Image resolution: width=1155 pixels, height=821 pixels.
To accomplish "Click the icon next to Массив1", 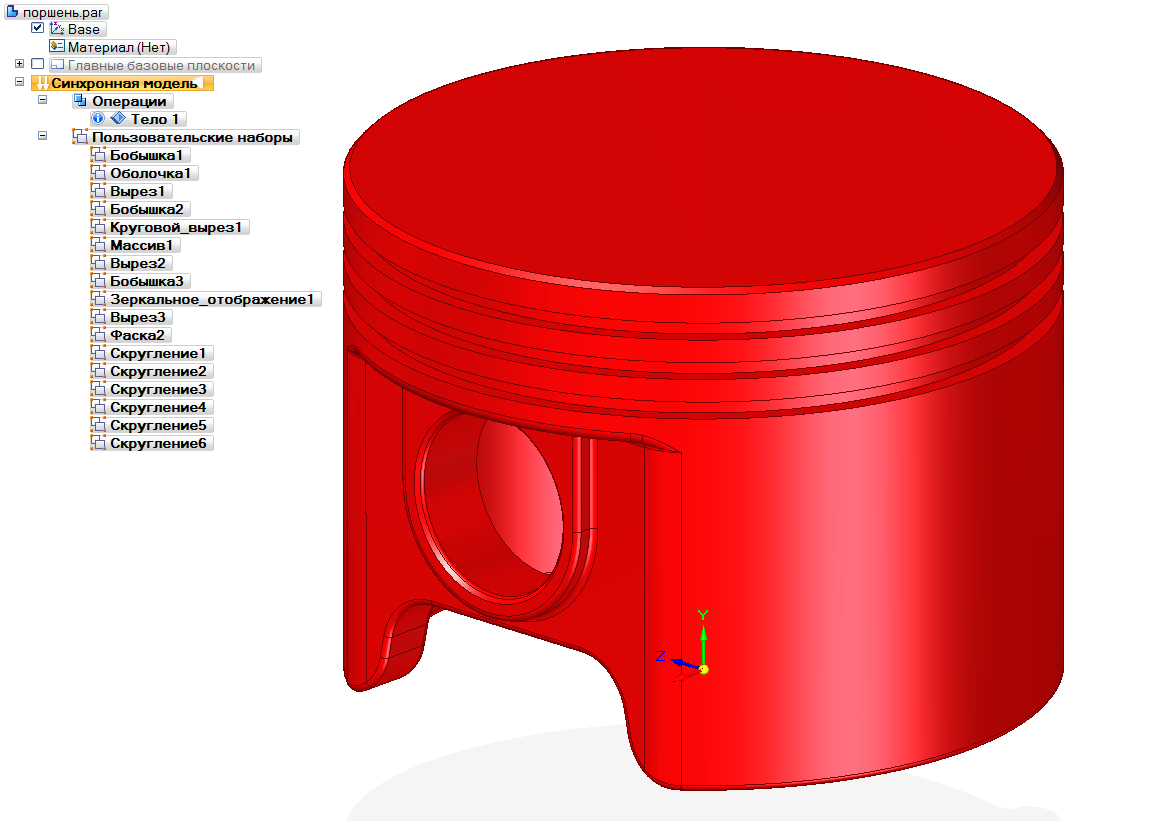I will pyautogui.click(x=98, y=244).
